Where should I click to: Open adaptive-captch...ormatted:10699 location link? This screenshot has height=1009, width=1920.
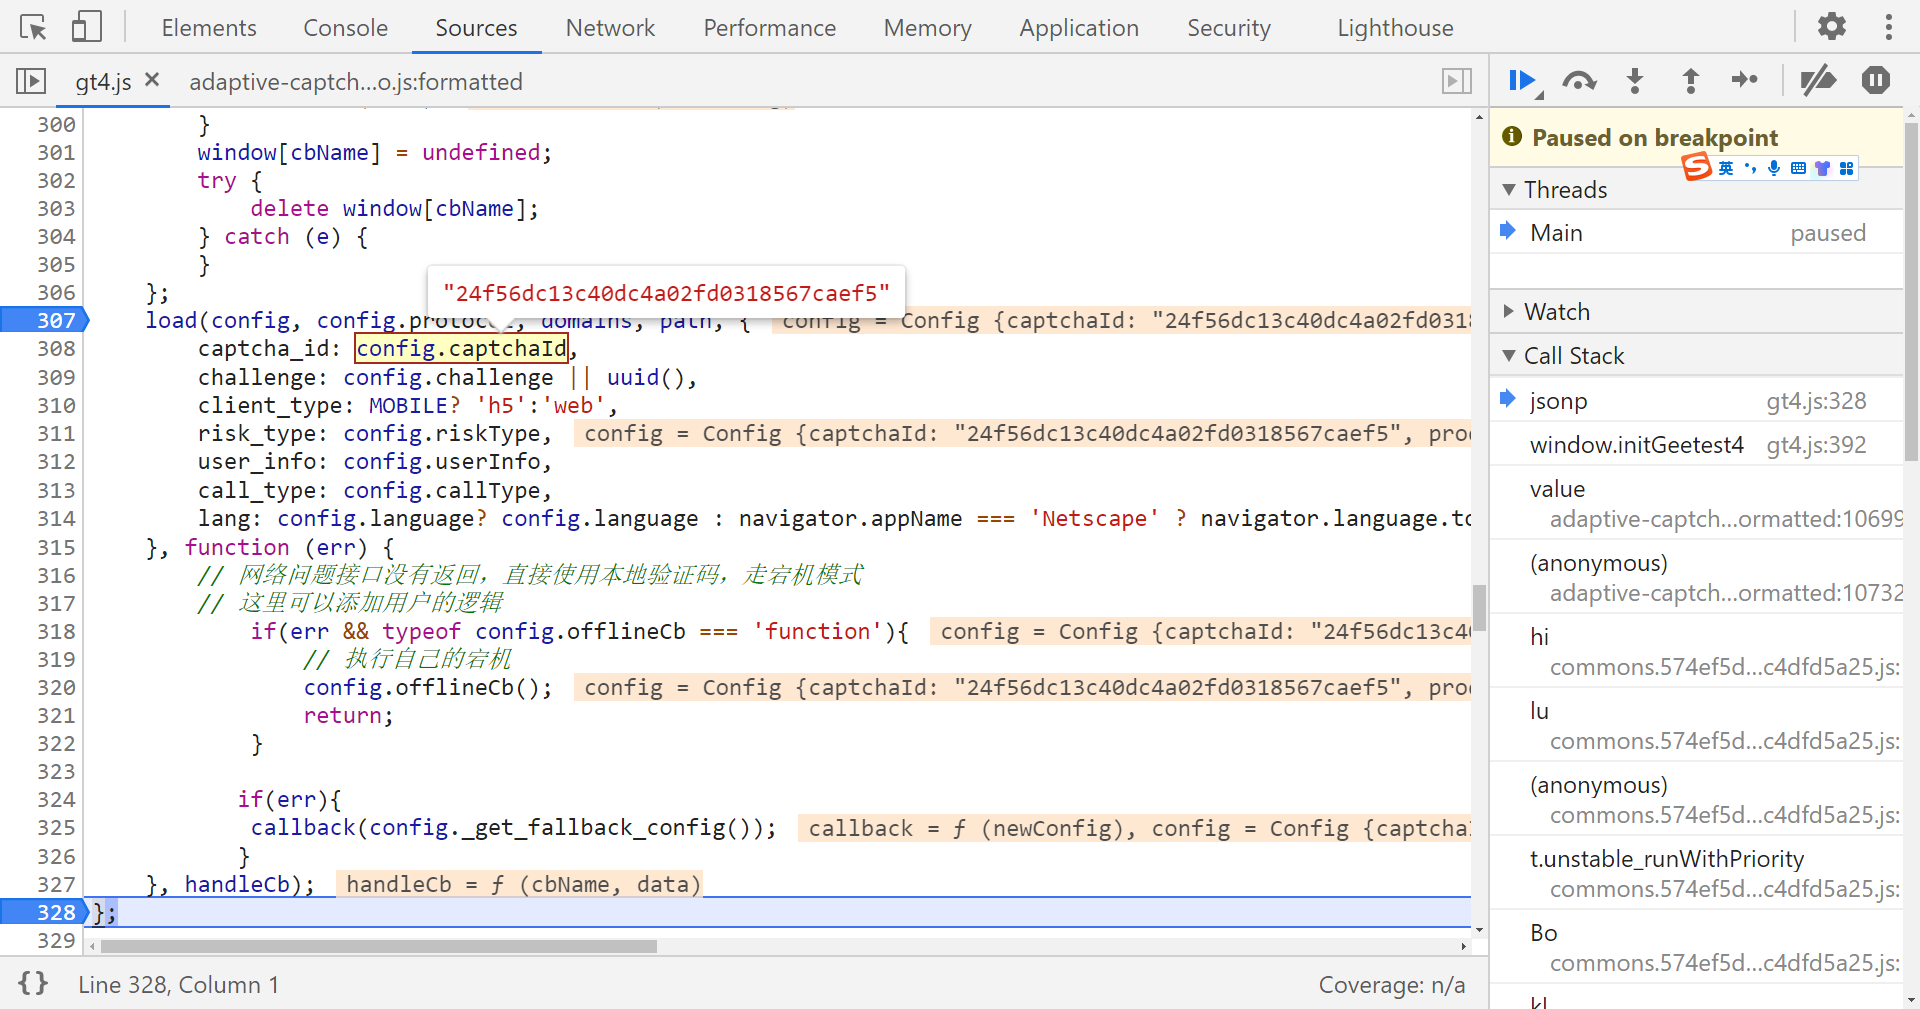1726,518
